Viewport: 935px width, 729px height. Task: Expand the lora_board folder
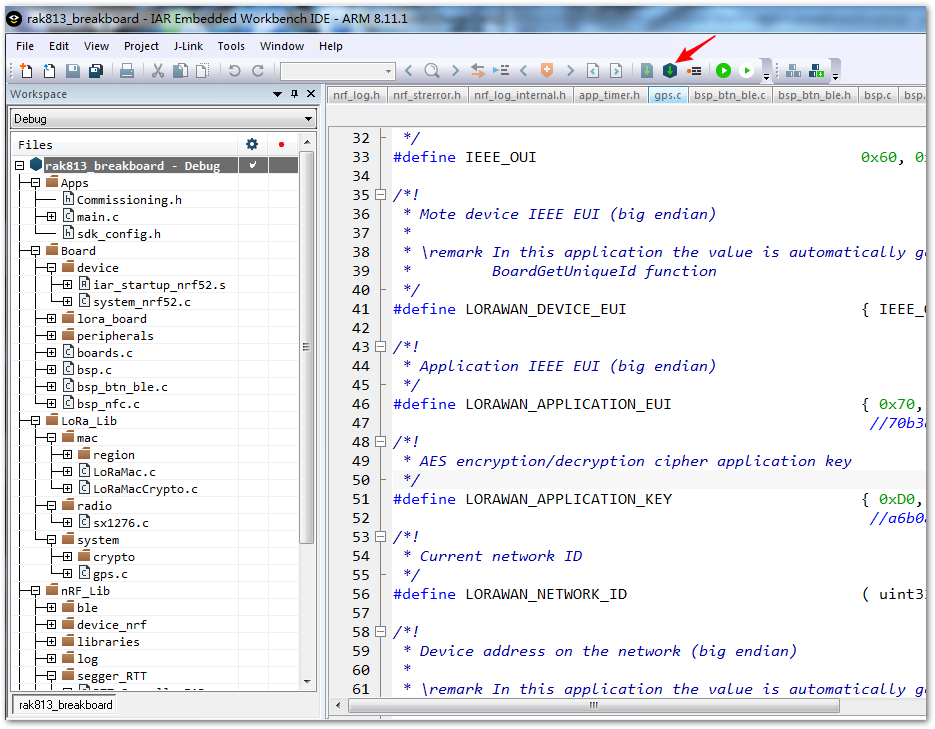pyautogui.click(x=51, y=318)
